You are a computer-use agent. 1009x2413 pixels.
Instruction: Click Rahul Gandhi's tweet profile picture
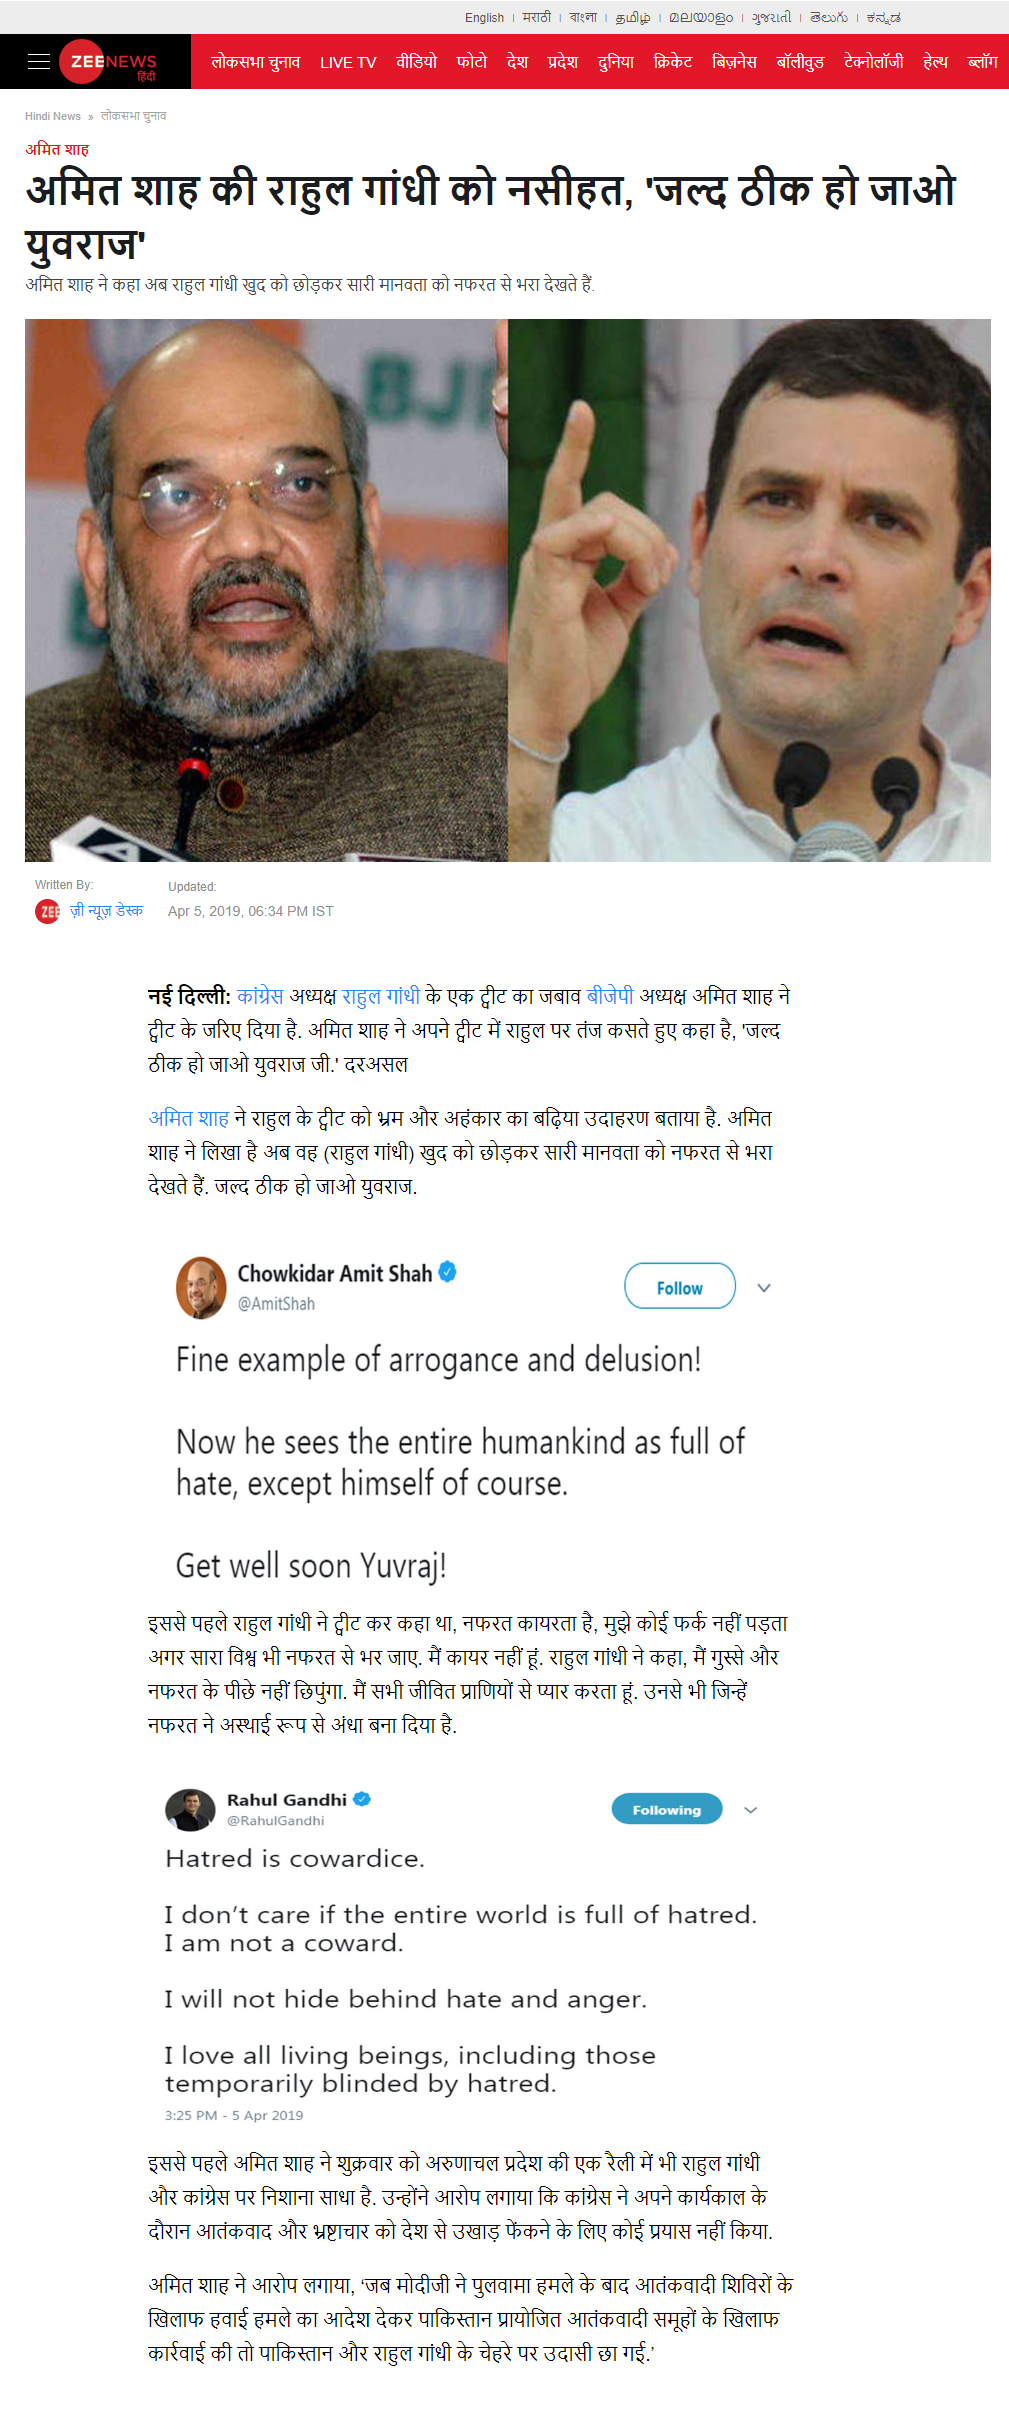pos(190,1809)
